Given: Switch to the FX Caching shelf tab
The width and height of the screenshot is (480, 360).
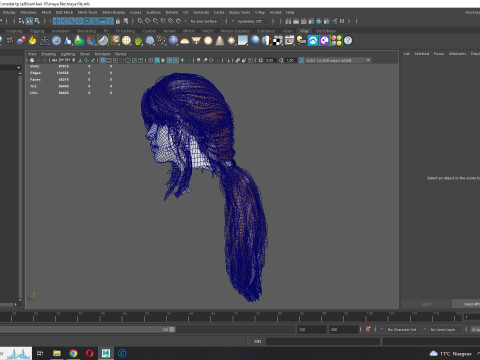Looking at the screenshot, I should [x=125, y=31].
